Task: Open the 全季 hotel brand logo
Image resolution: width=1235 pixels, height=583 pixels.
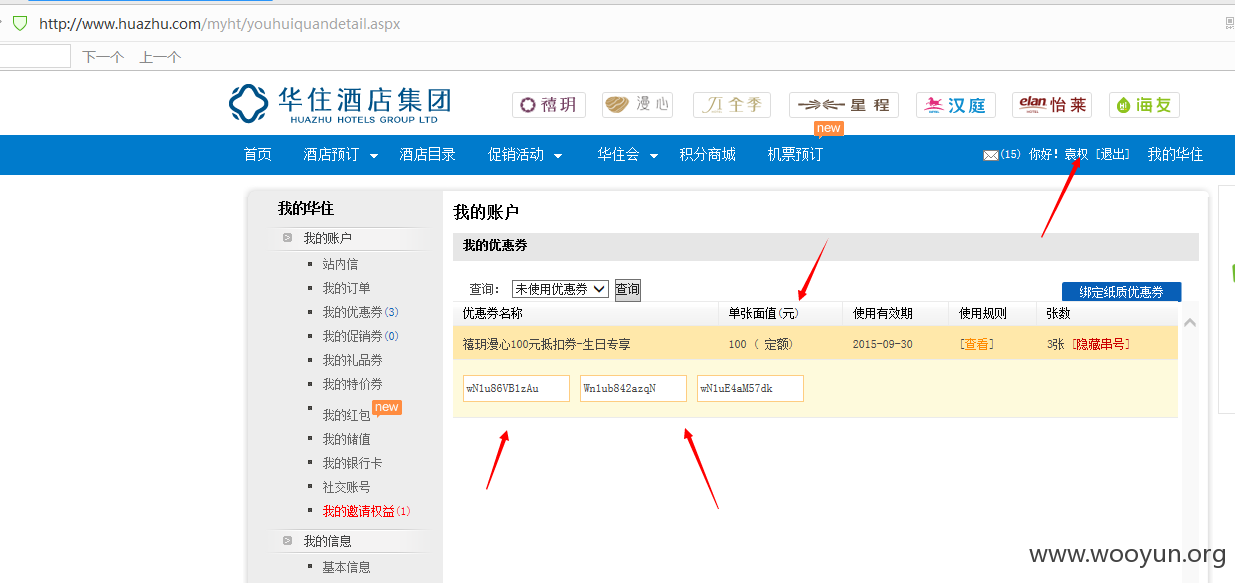Action: 731,105
